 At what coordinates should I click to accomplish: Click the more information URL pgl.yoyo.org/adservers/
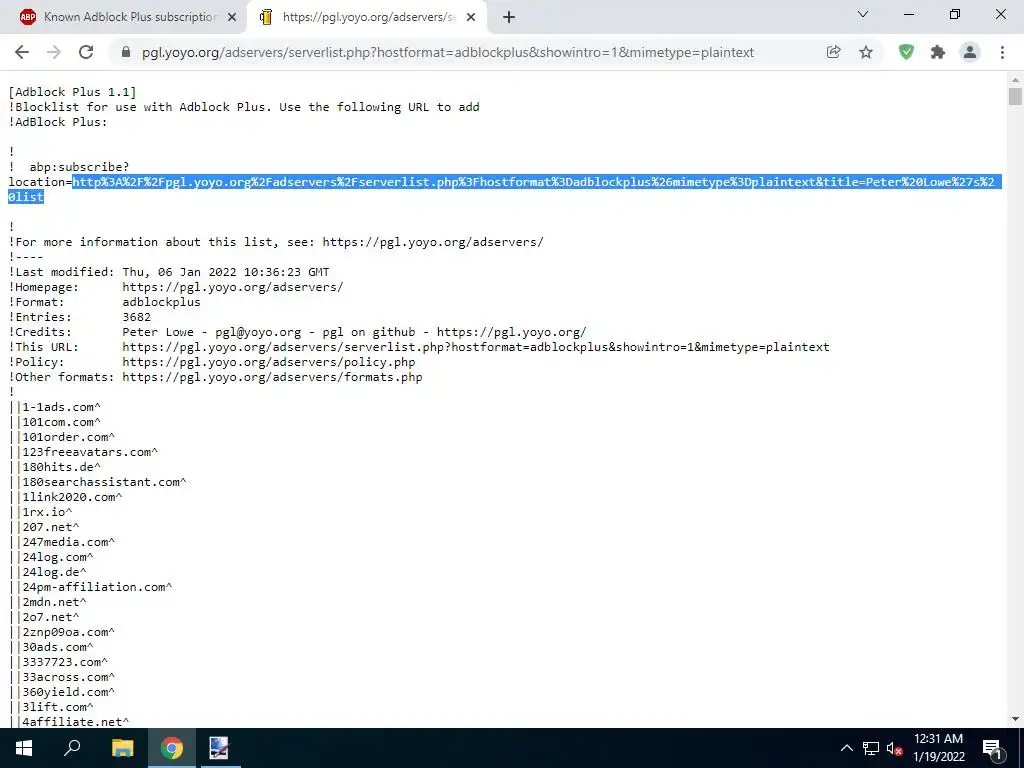[x=432, y=242]
